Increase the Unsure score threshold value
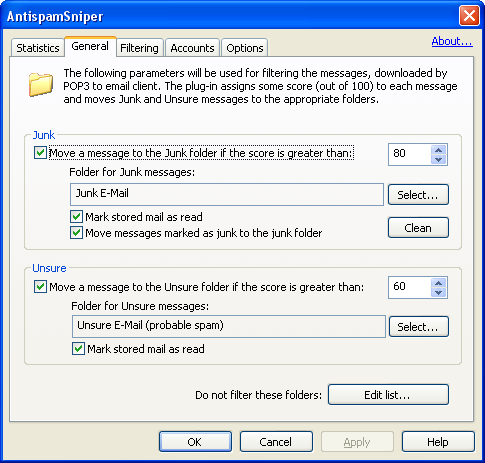This screenshot has width=485, height=463. [438, 283]
